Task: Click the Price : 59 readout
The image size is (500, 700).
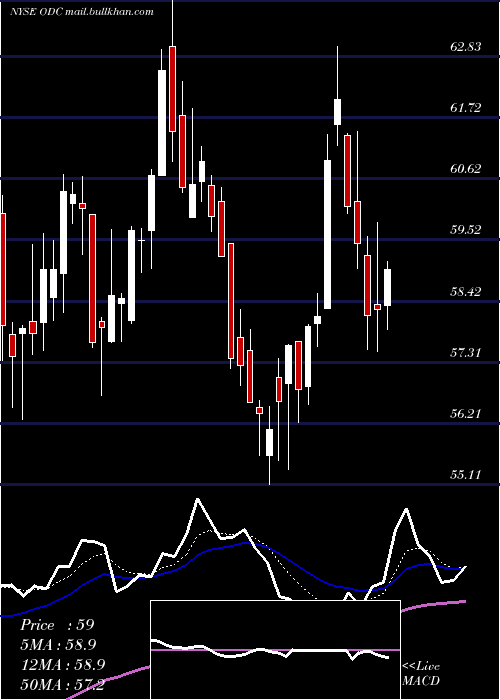Action: [x=57, y=625]
